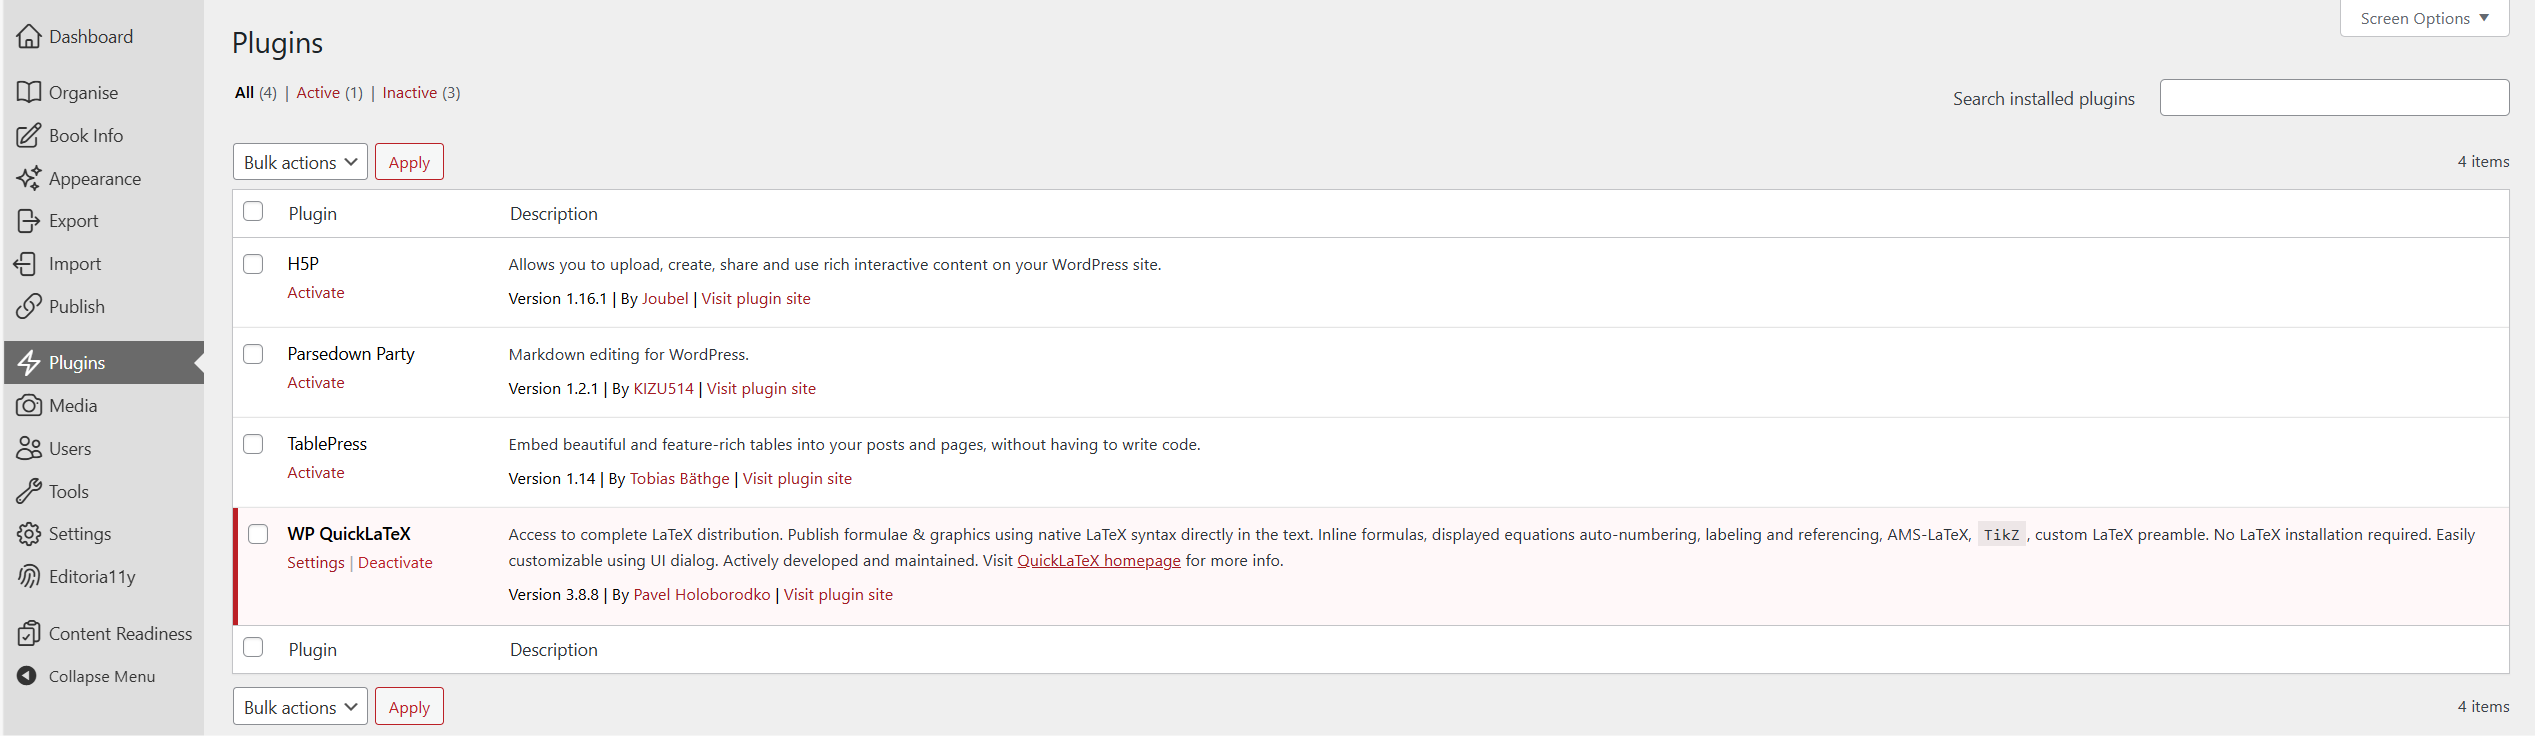
Task: Click the Book Info pencil icon
Action: 29,135
